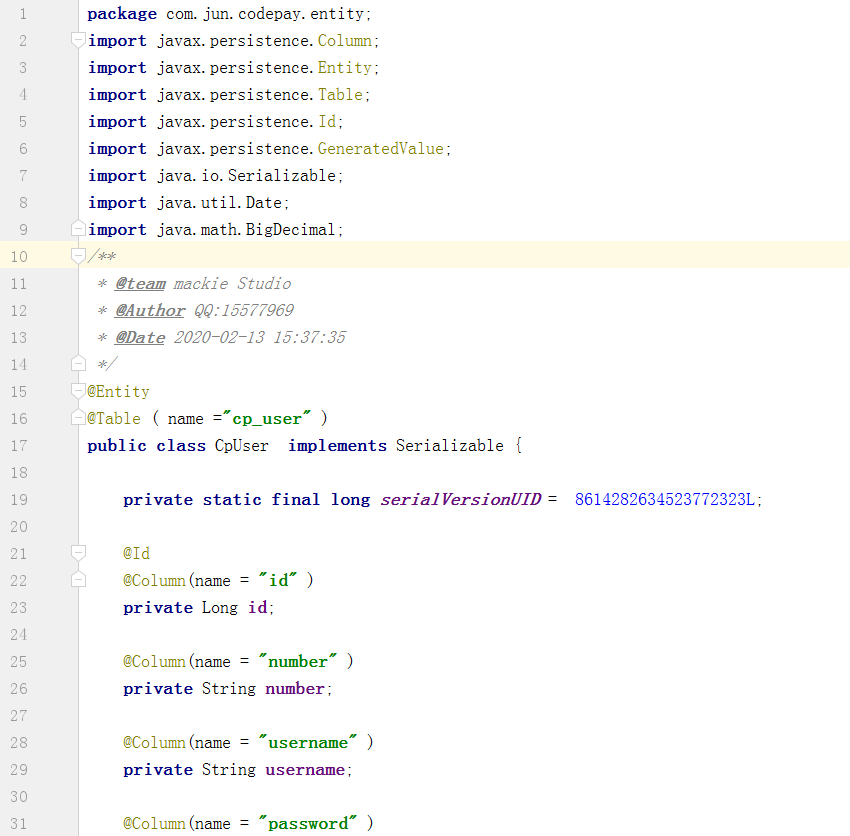The image size is (850, 836).
Task: Click Table class in import line
Action: [340, 95]
